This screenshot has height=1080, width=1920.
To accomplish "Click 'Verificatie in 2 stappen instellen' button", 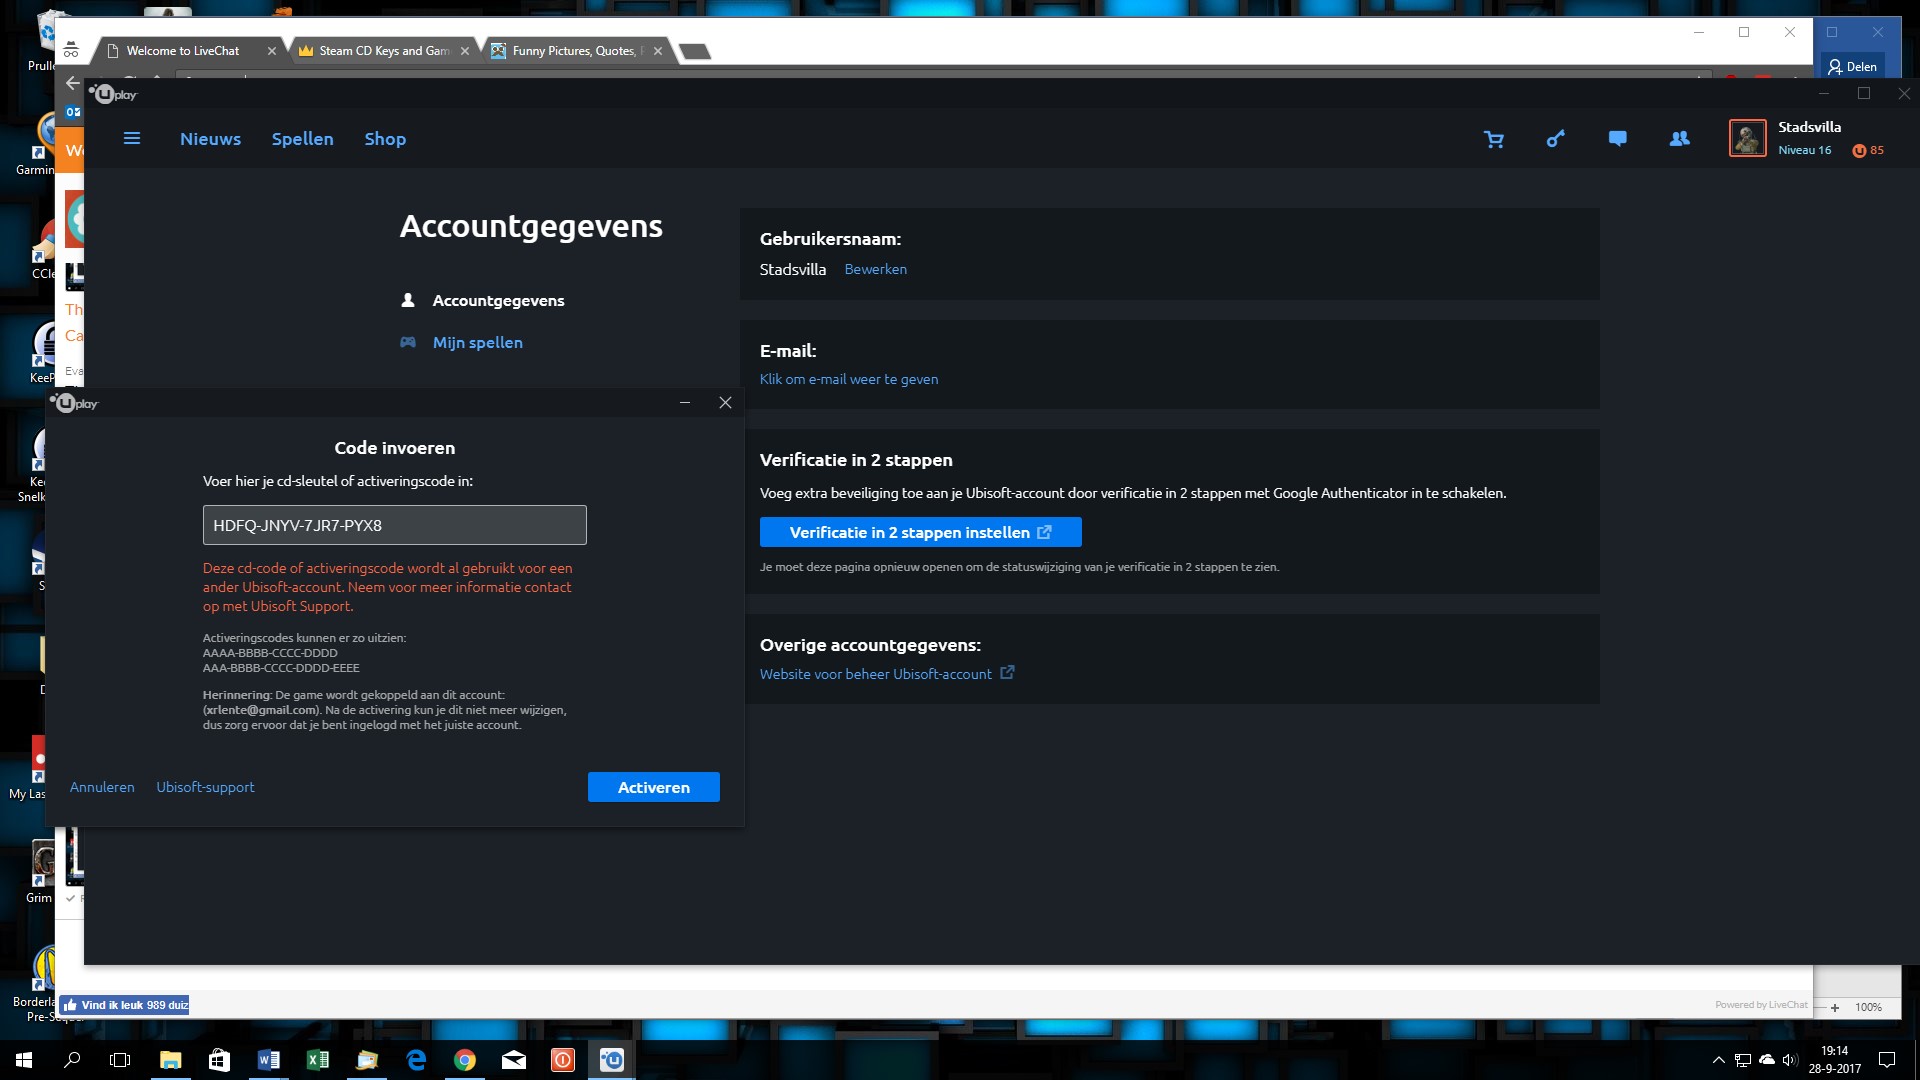I will tap(920, 532).
